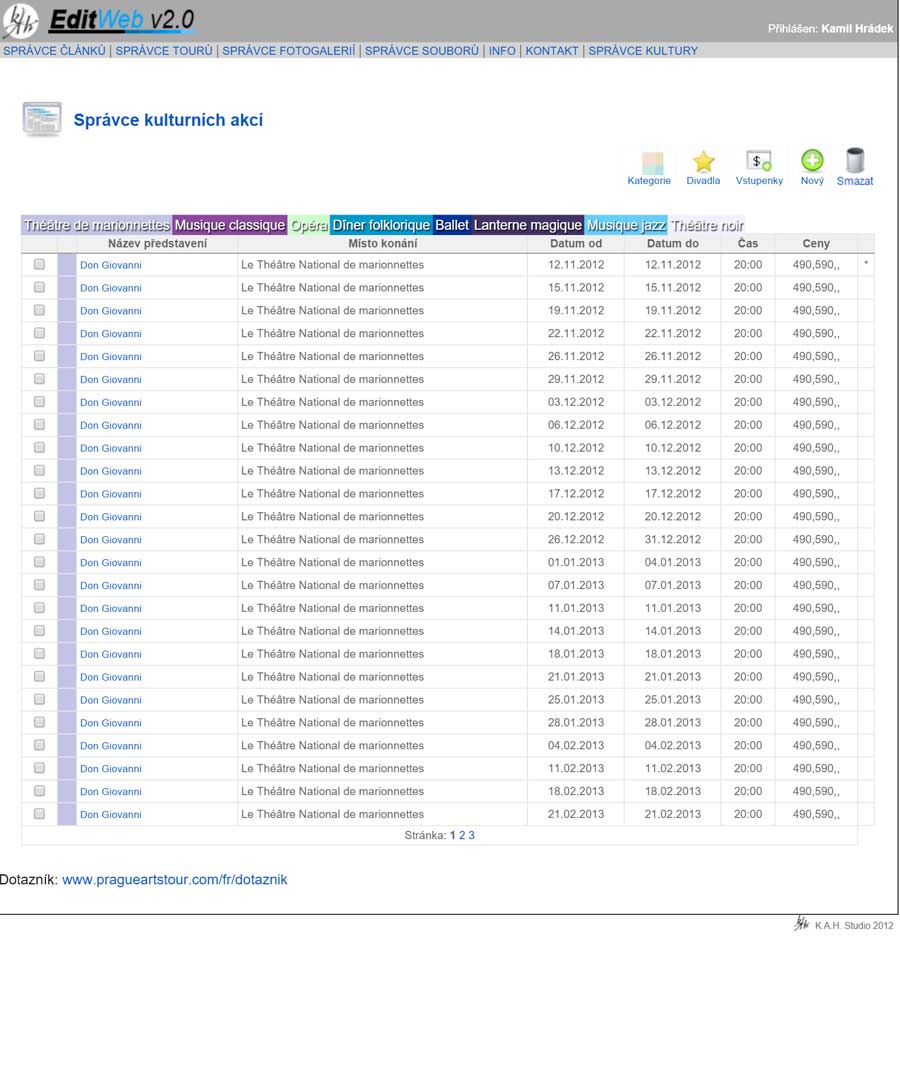The width and height of the screenshot is (900, 1083).
Task: Click the Divadla star icon
Action: point(704,162)
